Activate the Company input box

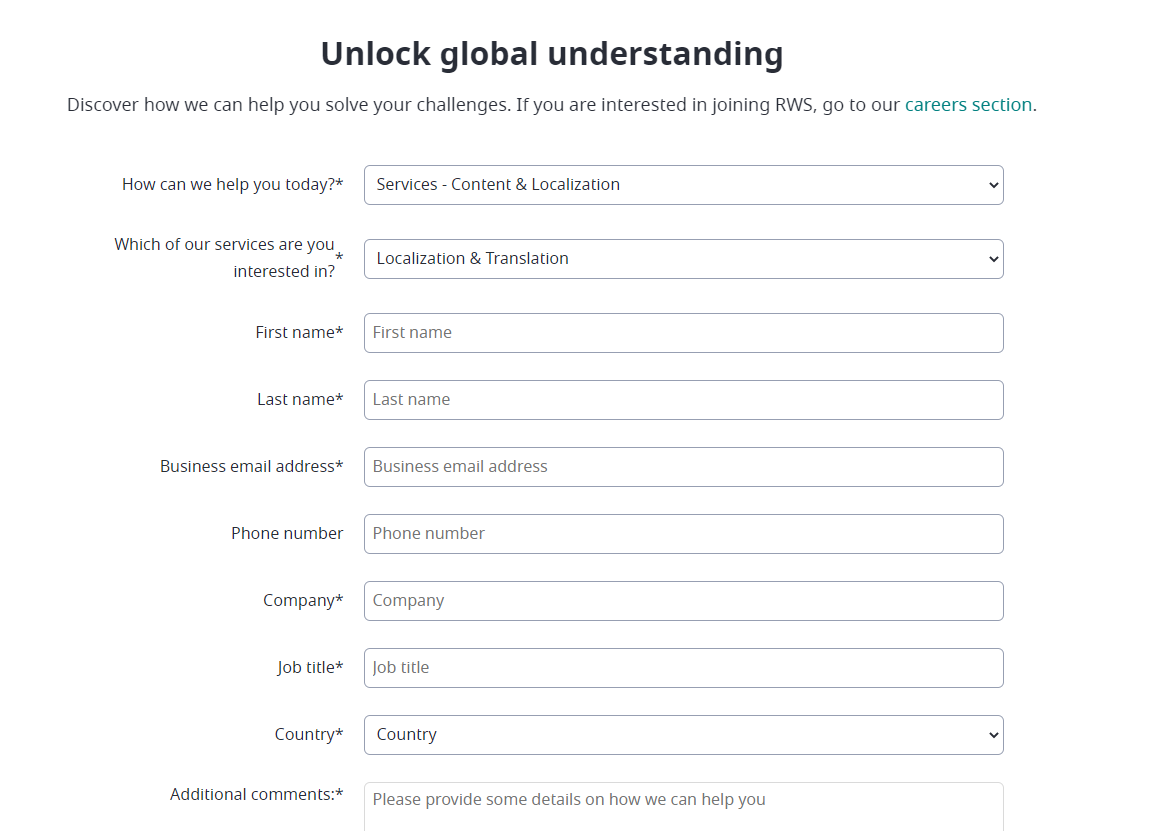coord(683,600)
